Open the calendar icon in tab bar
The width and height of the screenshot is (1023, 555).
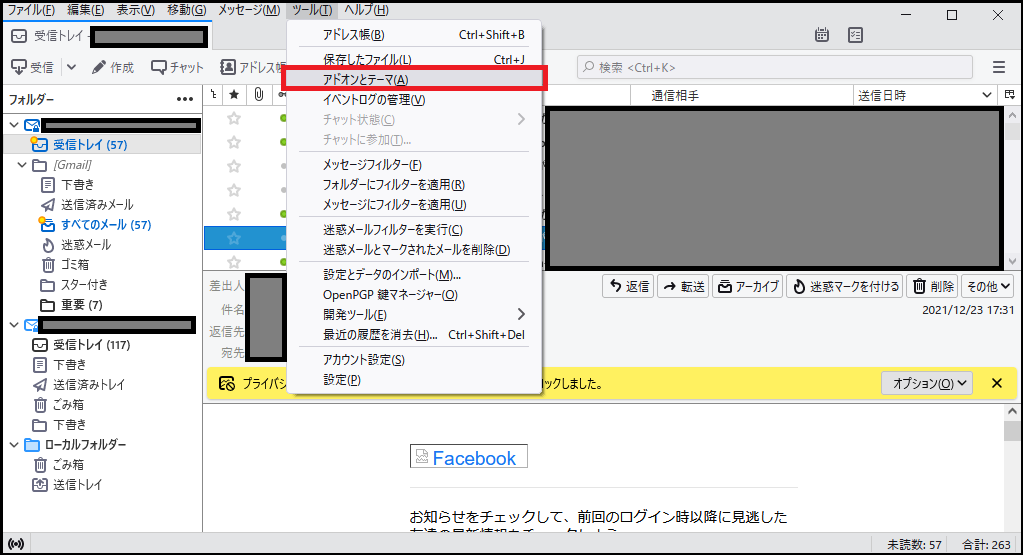click(x=822, y=35)
